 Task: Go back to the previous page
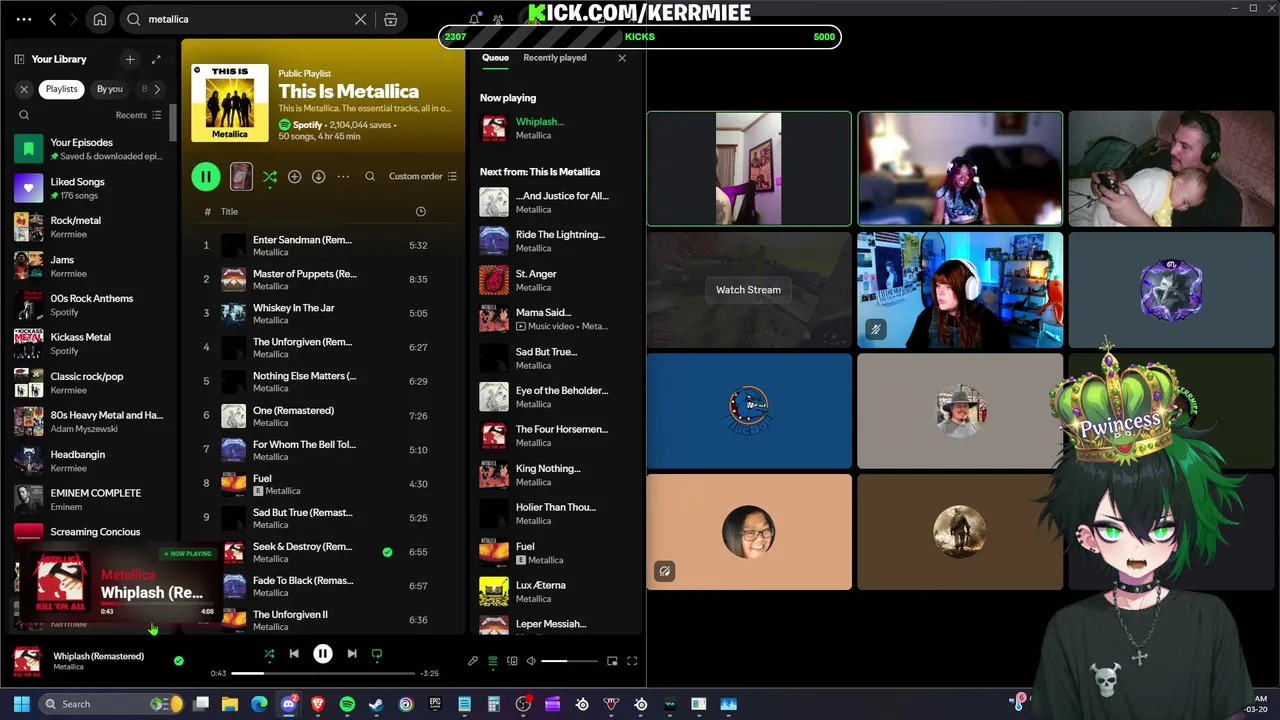coord(53,19)
